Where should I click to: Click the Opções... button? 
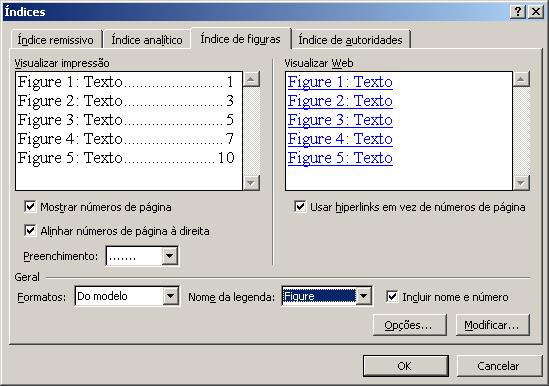(410, 325)
